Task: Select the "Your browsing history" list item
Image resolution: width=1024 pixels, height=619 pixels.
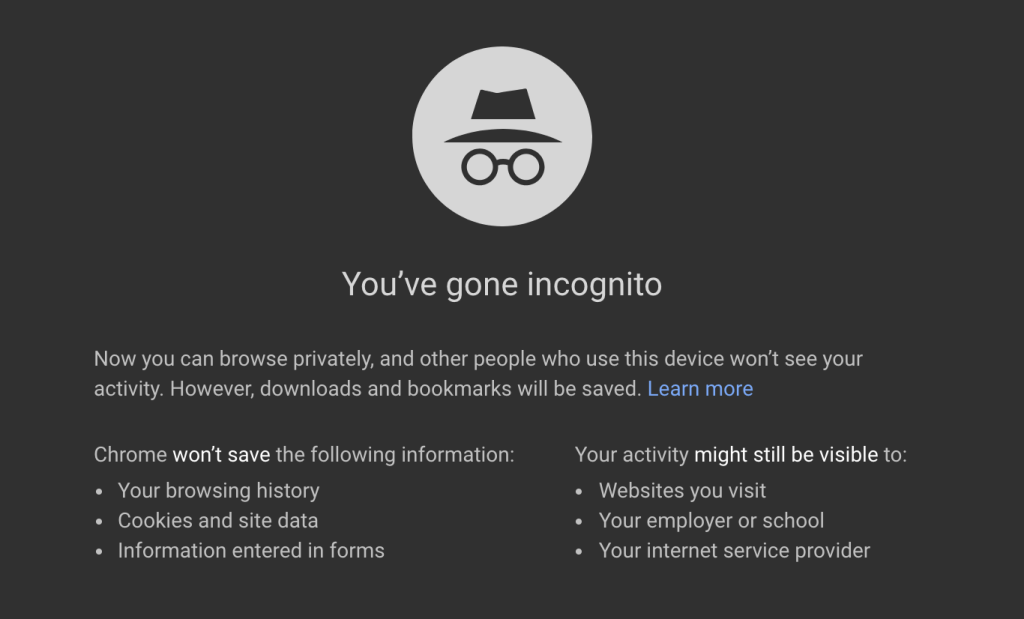Action: click(x=218, y=491)
